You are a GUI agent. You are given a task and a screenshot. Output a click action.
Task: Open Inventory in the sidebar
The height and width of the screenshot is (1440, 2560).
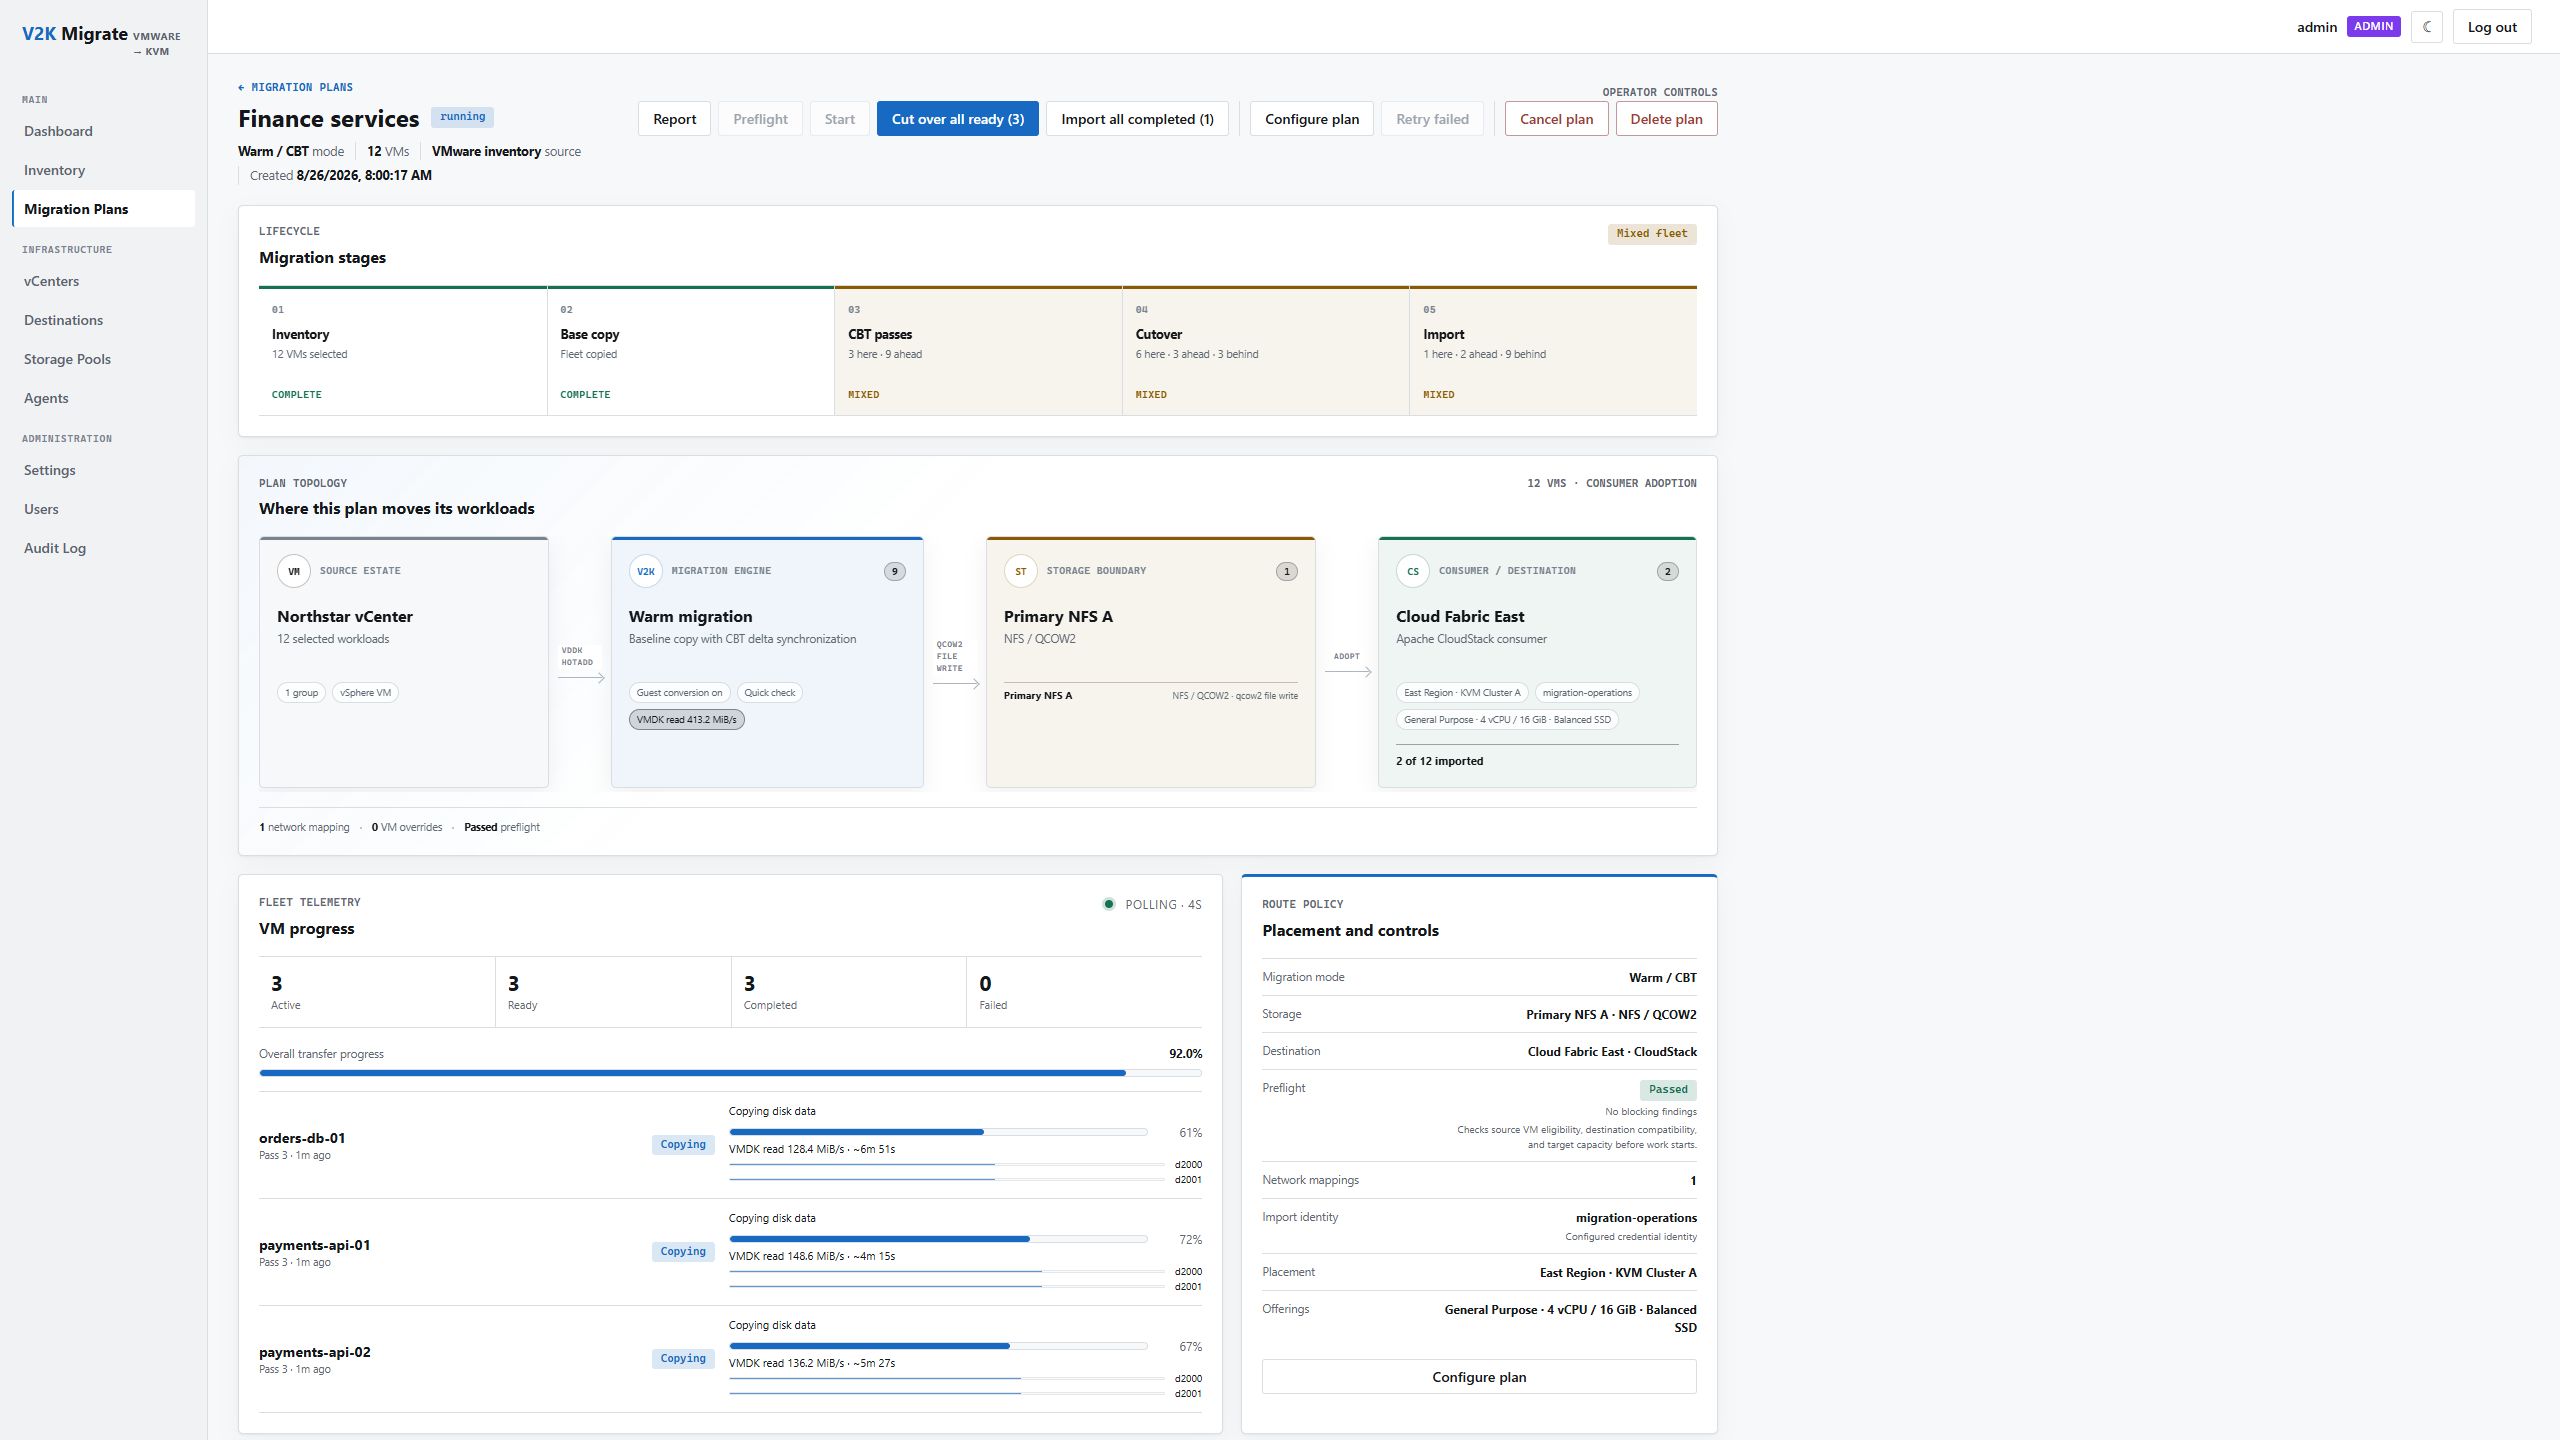(x=103, y=170)
